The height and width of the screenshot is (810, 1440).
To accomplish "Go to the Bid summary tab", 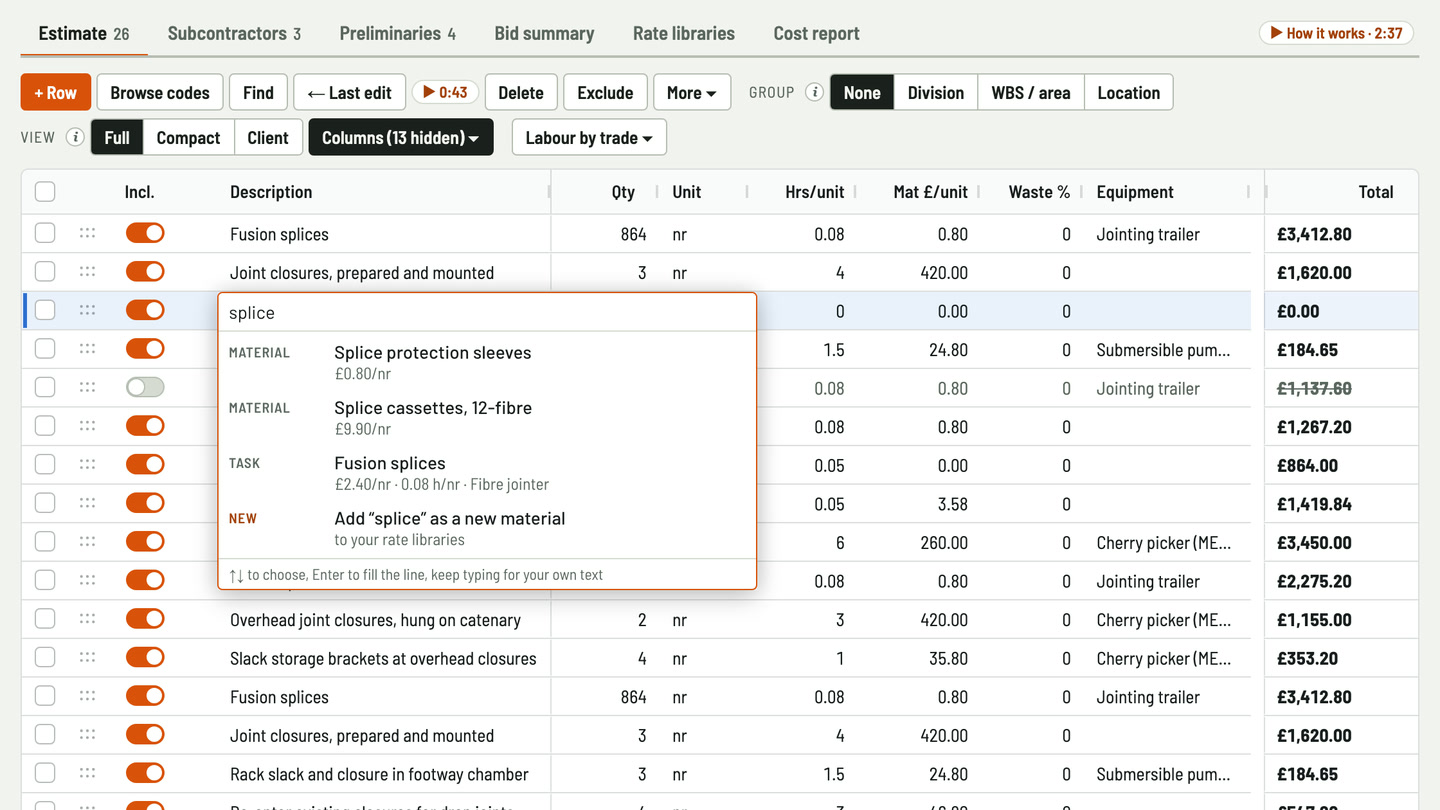I will click(x=544, y=33).
